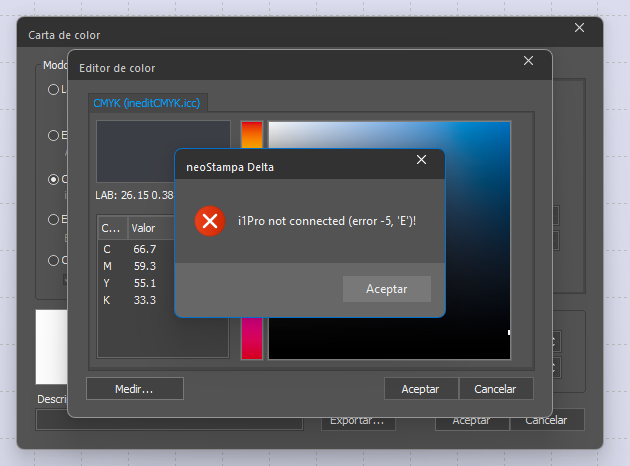This screenshot has width=630, height=466.
Task: Click the red error icon in the dialog
Action: pyautogui.click(x=210, y=221)
